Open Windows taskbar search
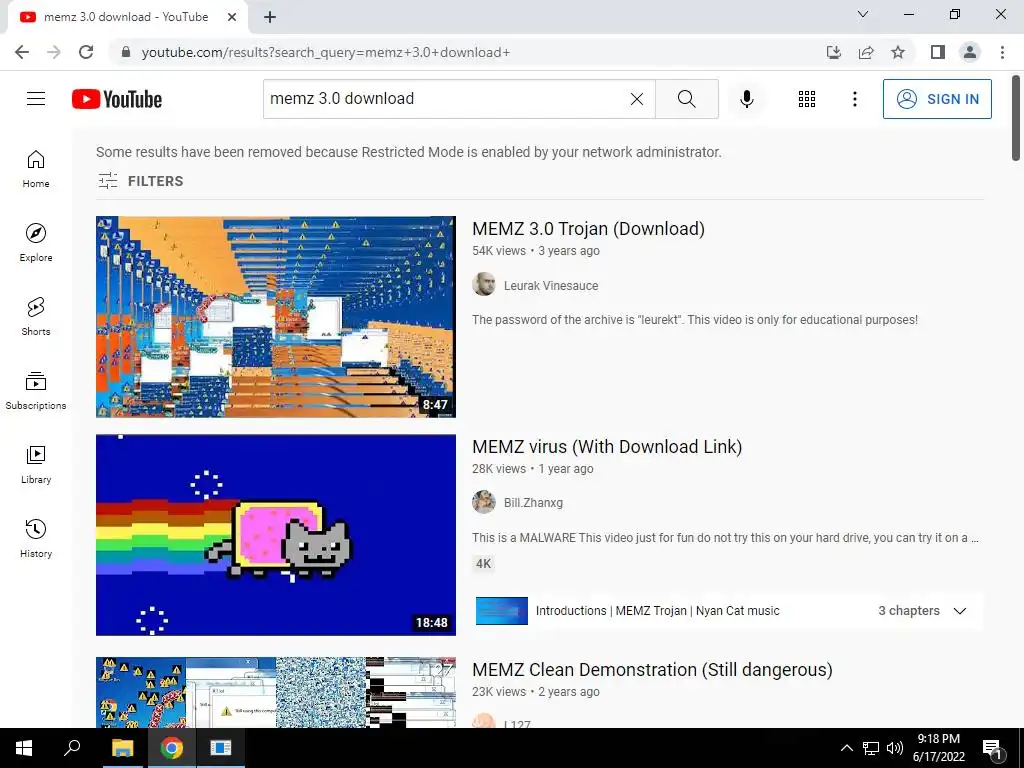1024x768 pixels. pos(72,748)
